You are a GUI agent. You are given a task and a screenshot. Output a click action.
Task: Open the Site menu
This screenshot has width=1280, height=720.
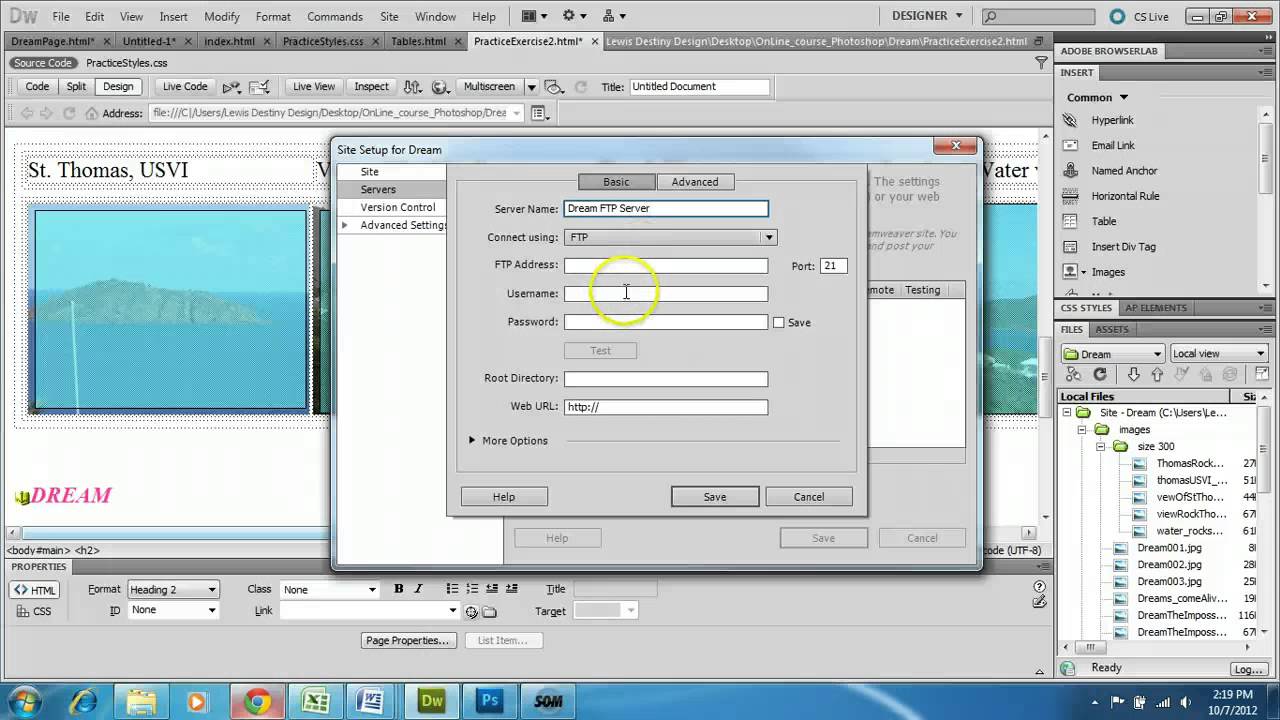click(x=389, y=17)
